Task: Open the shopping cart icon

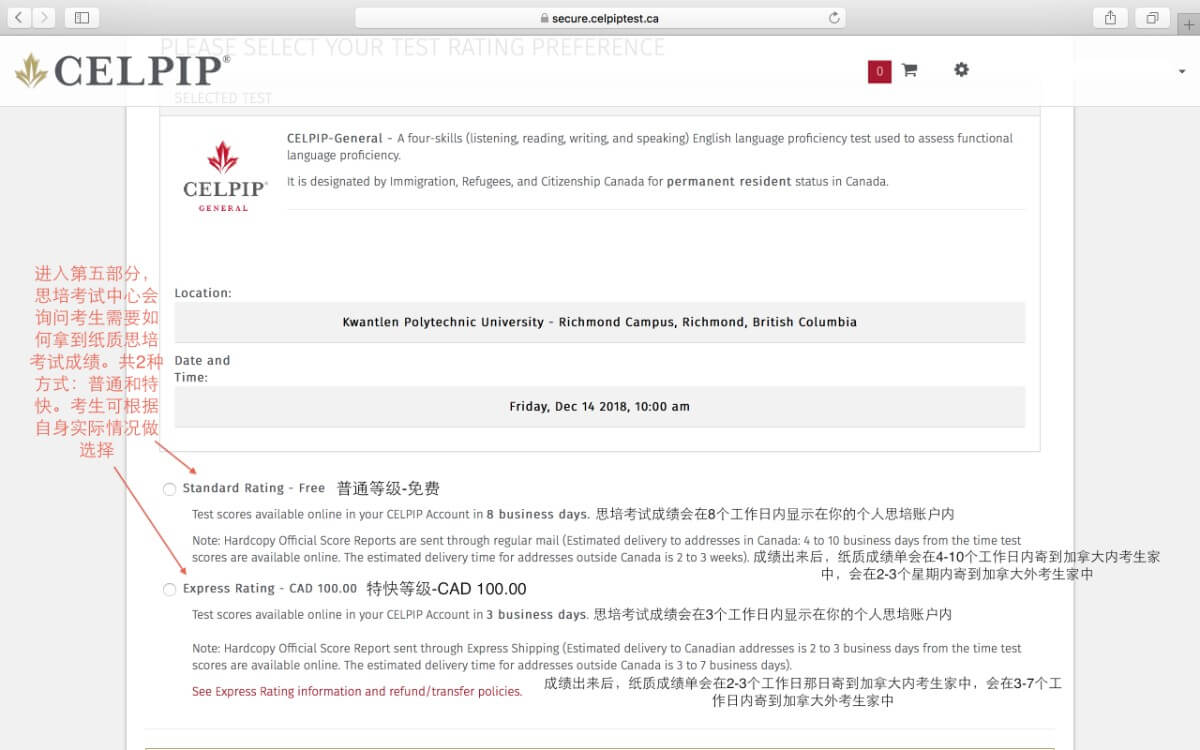Action: pyautogui.click(x=909, y=70)
